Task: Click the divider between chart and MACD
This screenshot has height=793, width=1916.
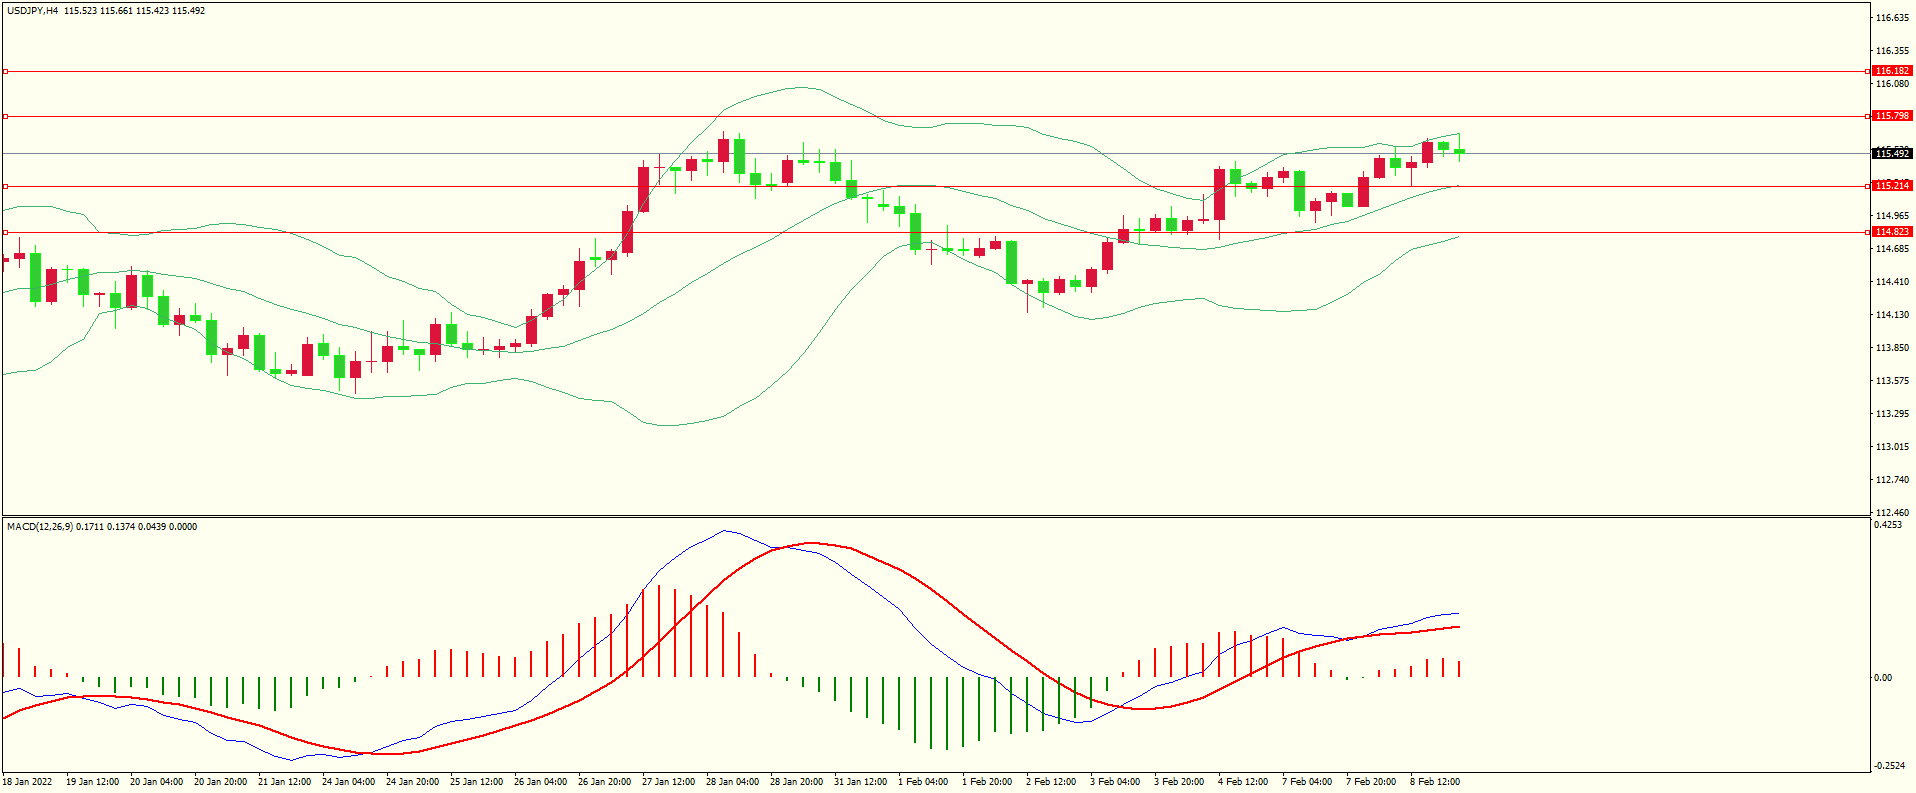Action: click(x=935, y=516)
